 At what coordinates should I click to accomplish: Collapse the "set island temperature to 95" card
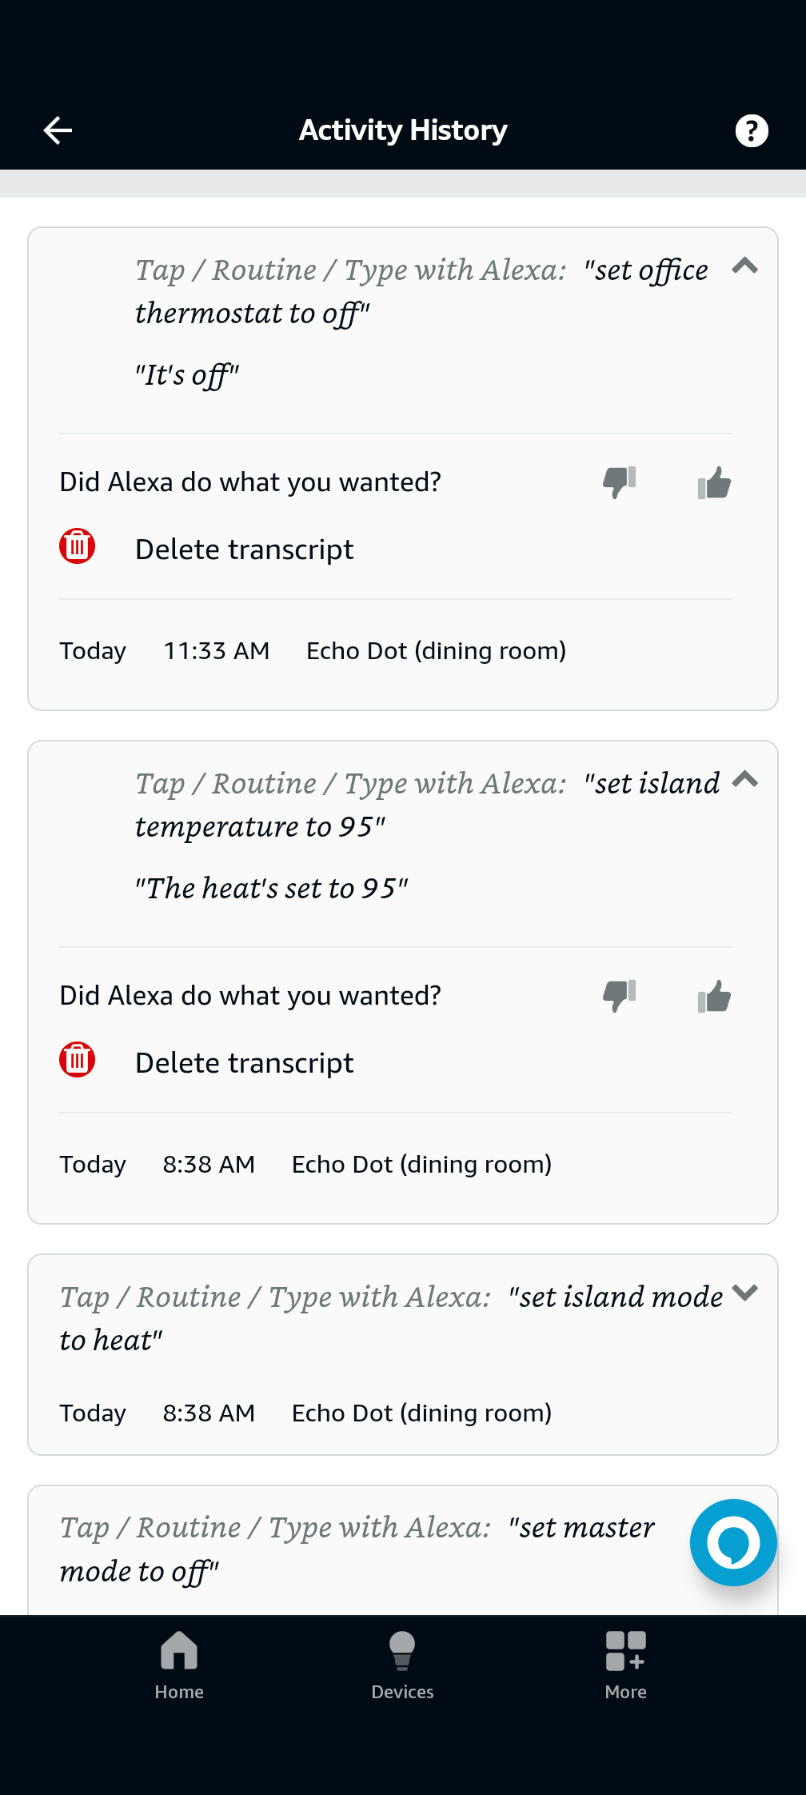pos(745,779)
